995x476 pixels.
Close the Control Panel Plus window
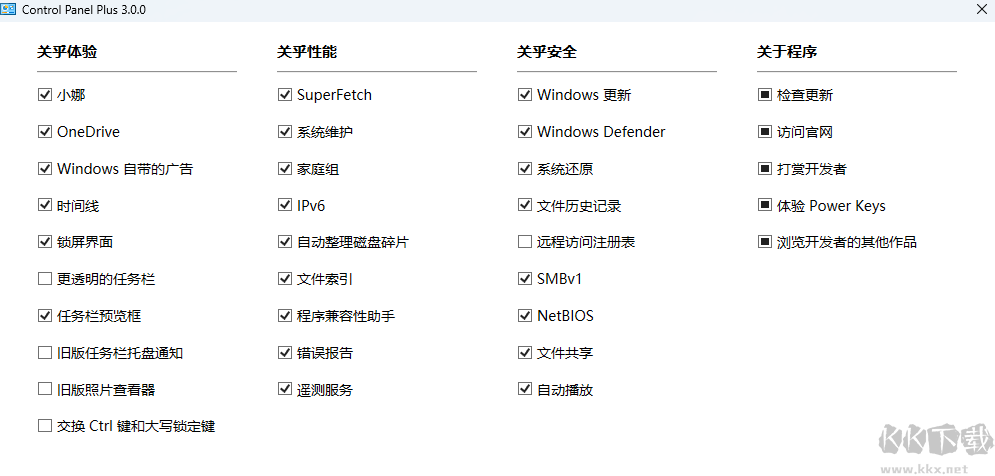981,9
